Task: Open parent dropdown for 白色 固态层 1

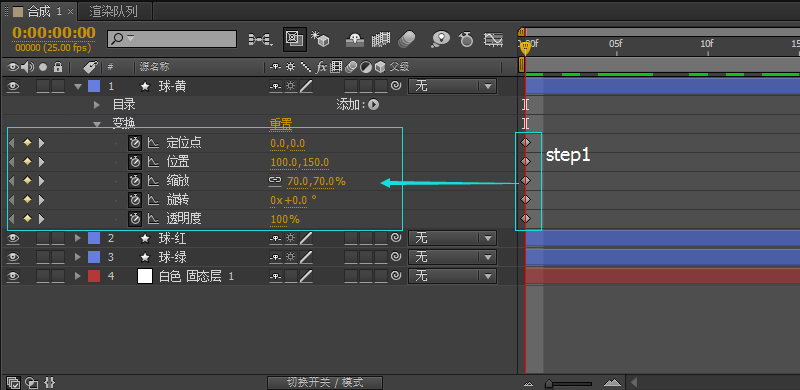Action: (452, 276)
